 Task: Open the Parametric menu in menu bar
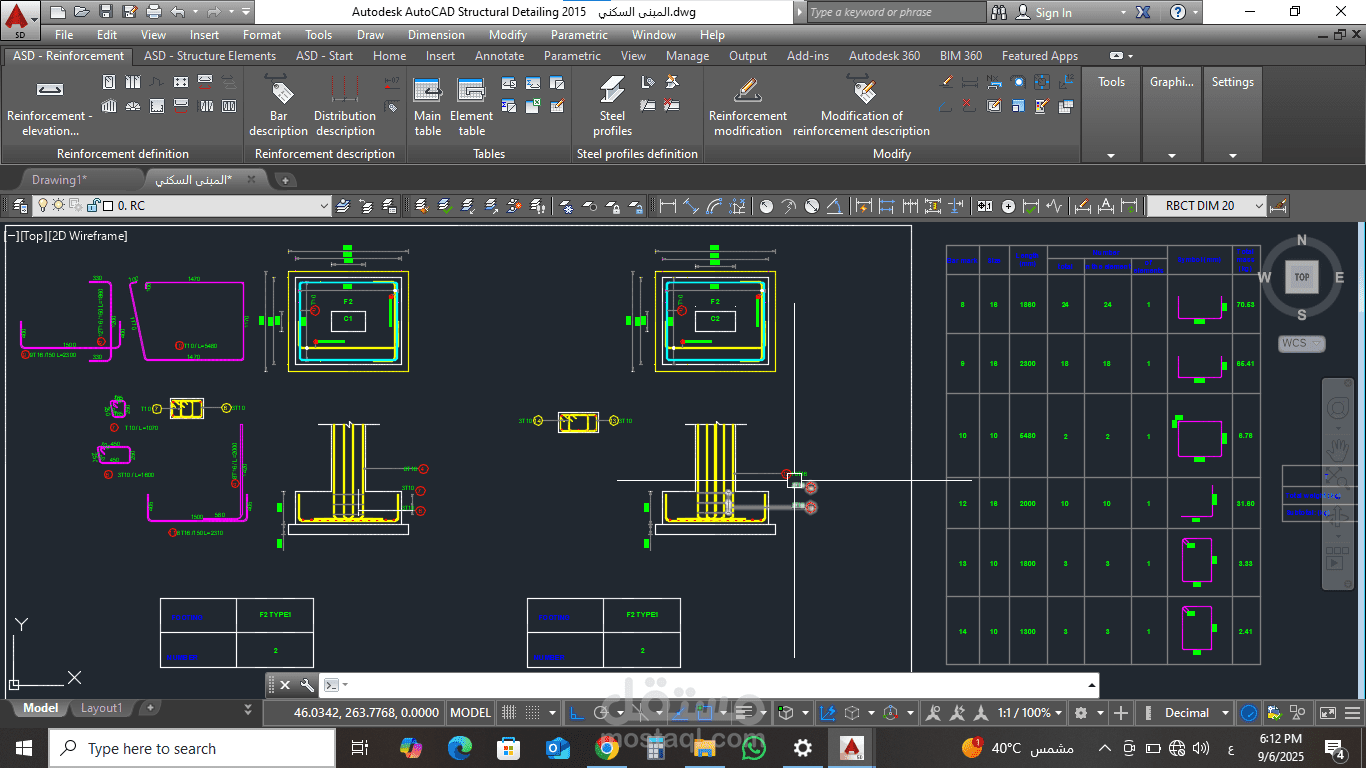pos(579,35)
